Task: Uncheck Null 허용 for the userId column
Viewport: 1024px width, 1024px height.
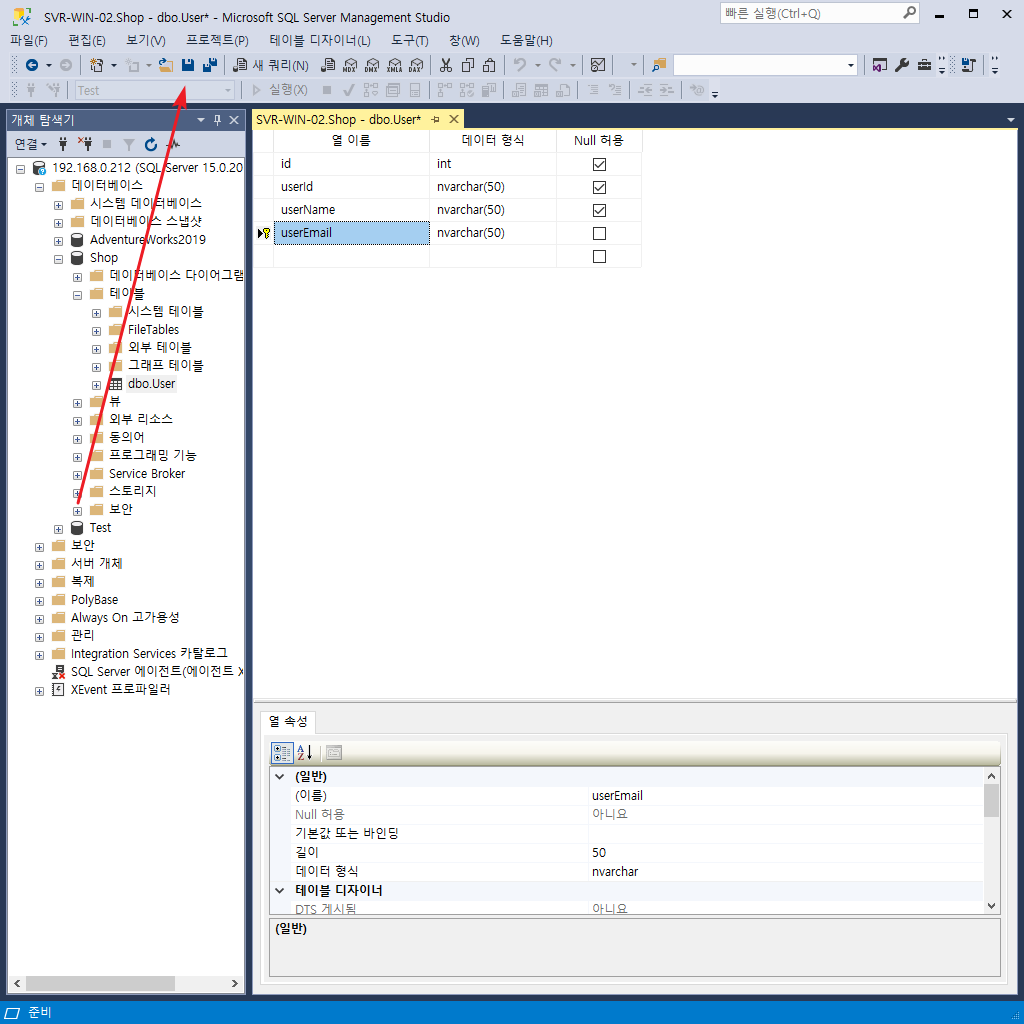Action: click(x=599, y=187)
